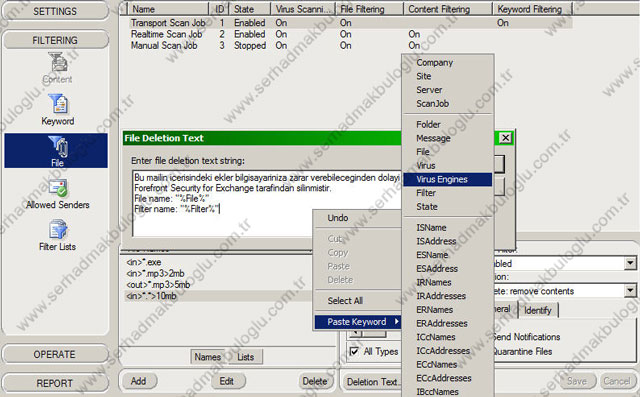Choose Undo in the context menu
The height and width of the screenshot is (397, 640).
pyautogui.click(x=338, y=218)
